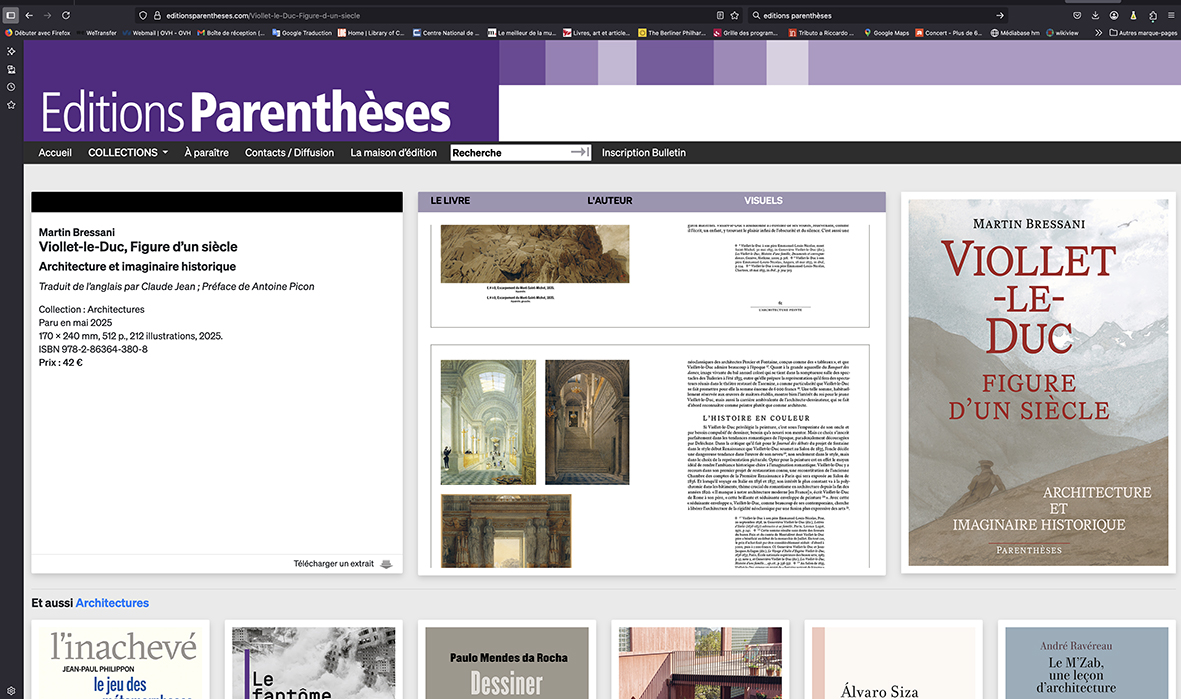Switch to the LE LIVRE tab
The image size is (1181, 699).
pos(450,200)
